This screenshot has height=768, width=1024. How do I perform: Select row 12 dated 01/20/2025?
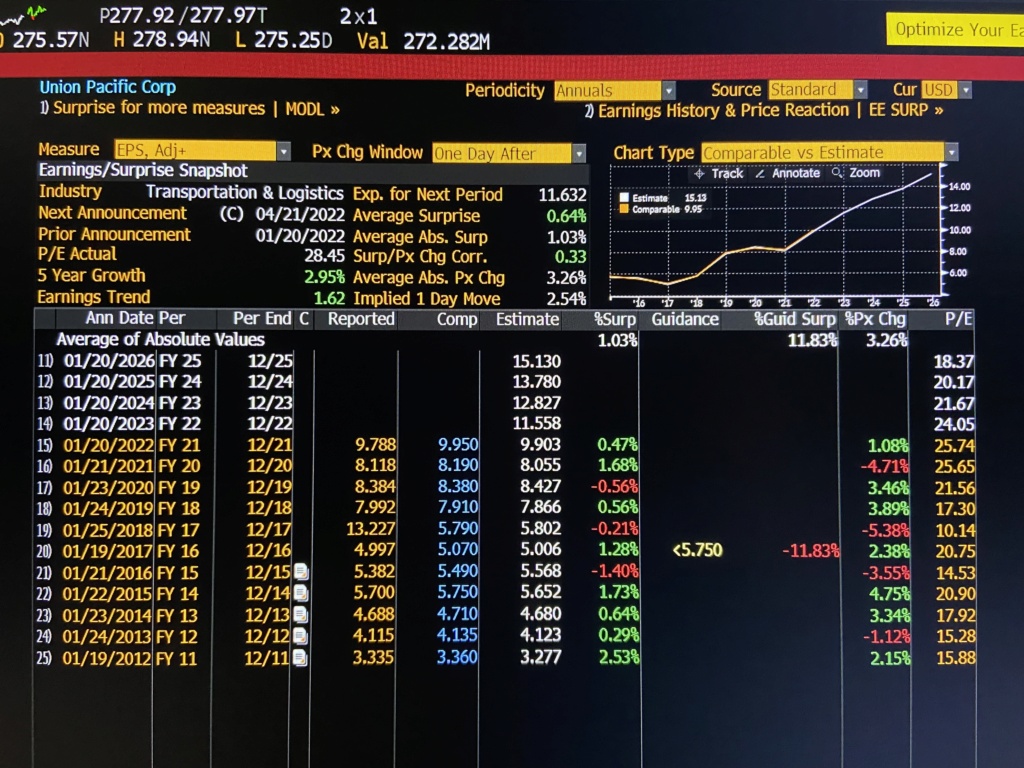pyautogui.click(x=505, y=381)
